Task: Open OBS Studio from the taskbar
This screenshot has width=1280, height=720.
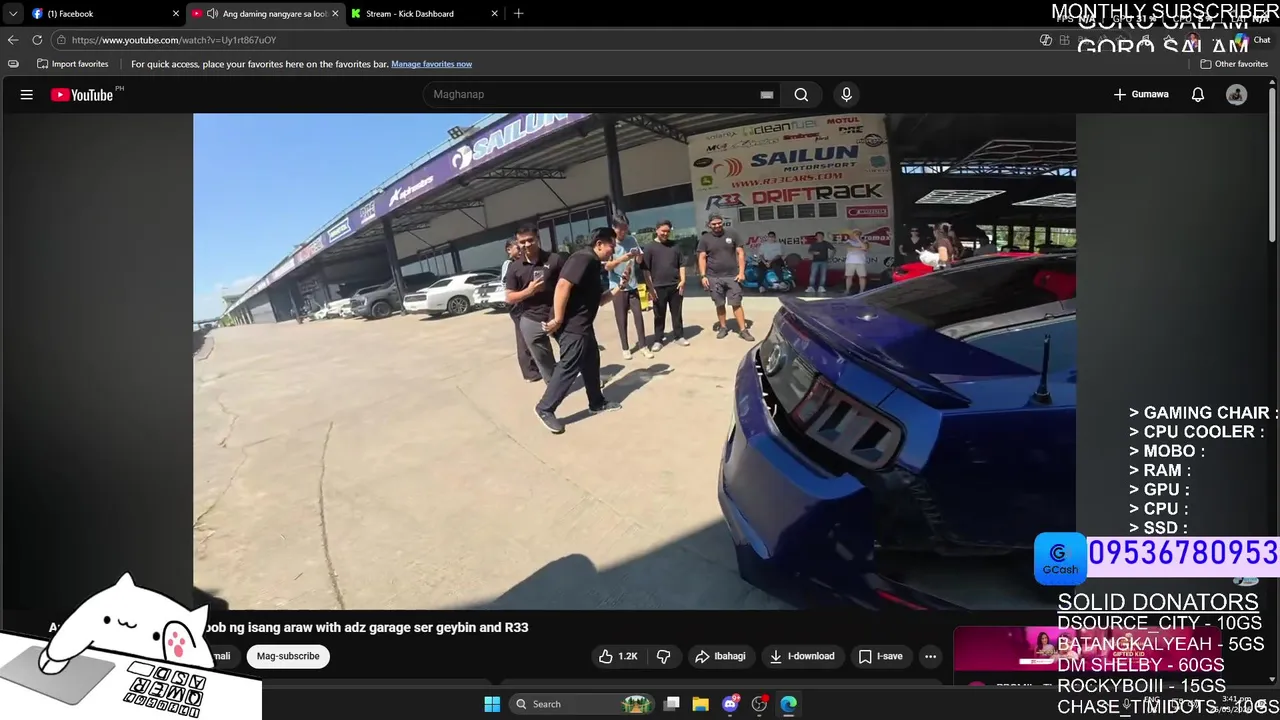Action: (759, 704)
